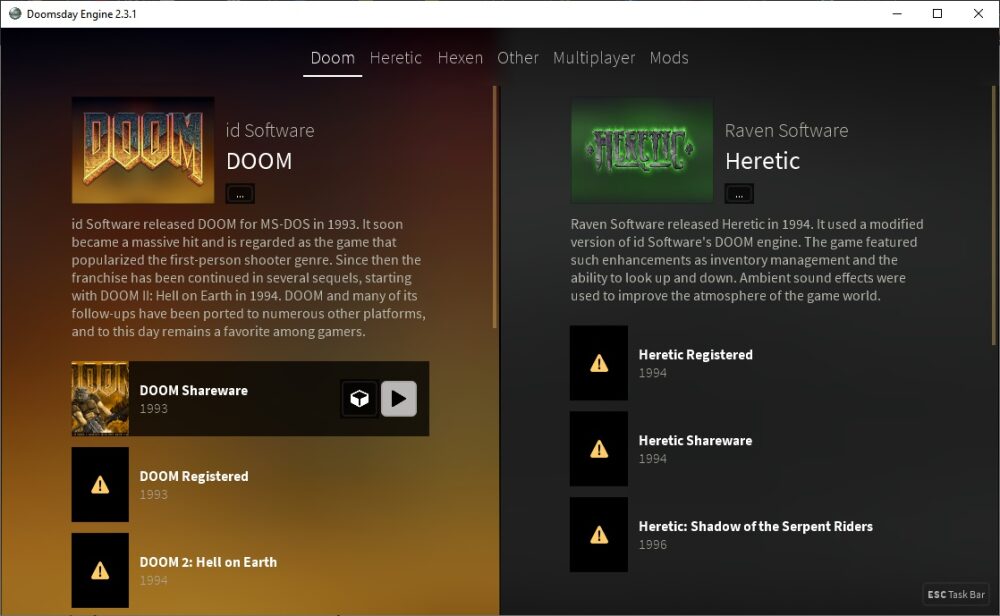Select the DOOM Registered game entry
Viewport: 1000px width, 616px height.
coord(250,485)
